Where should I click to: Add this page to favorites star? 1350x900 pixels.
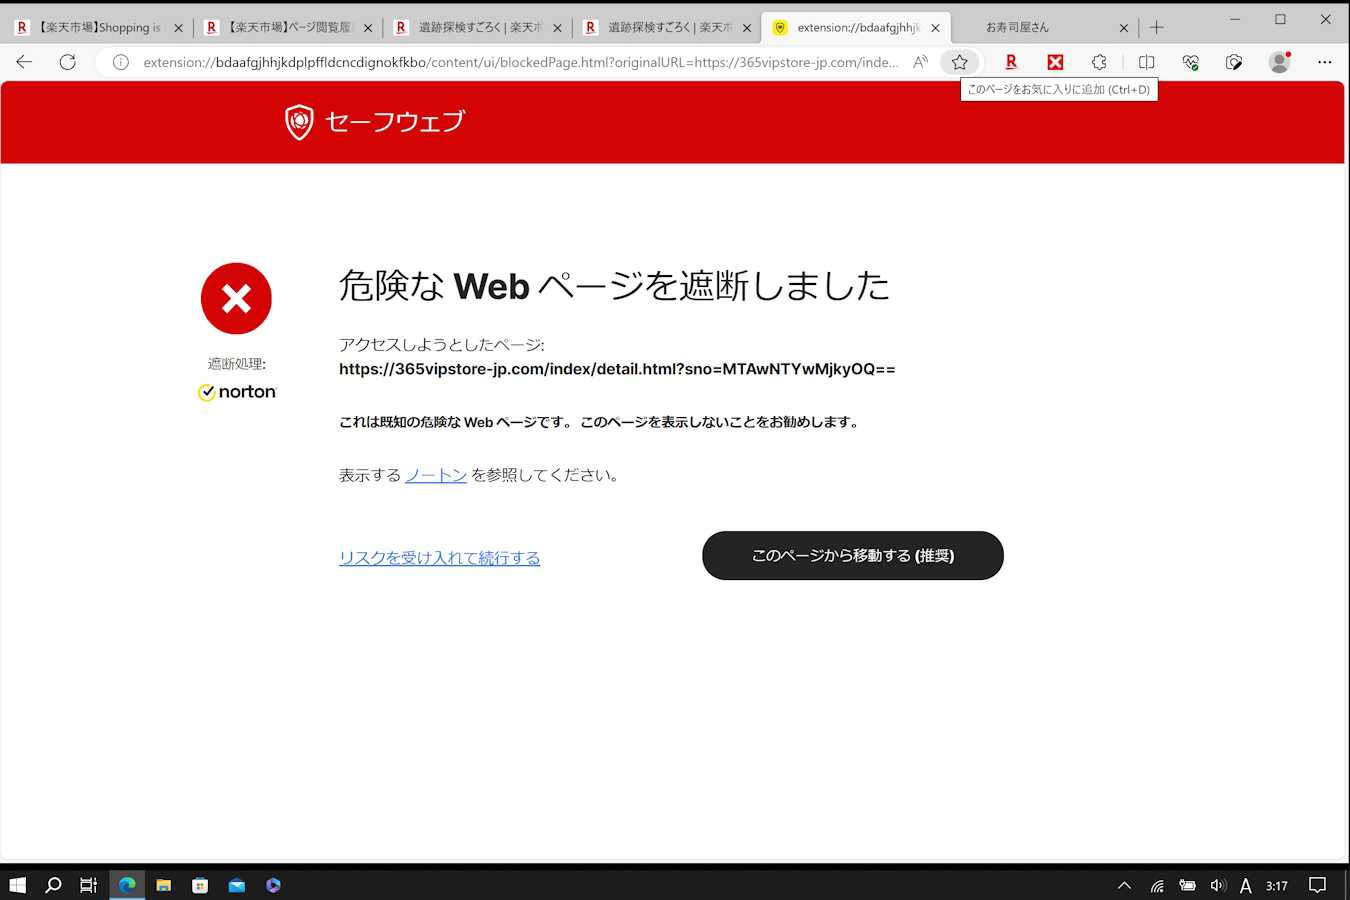coord(960,62)
